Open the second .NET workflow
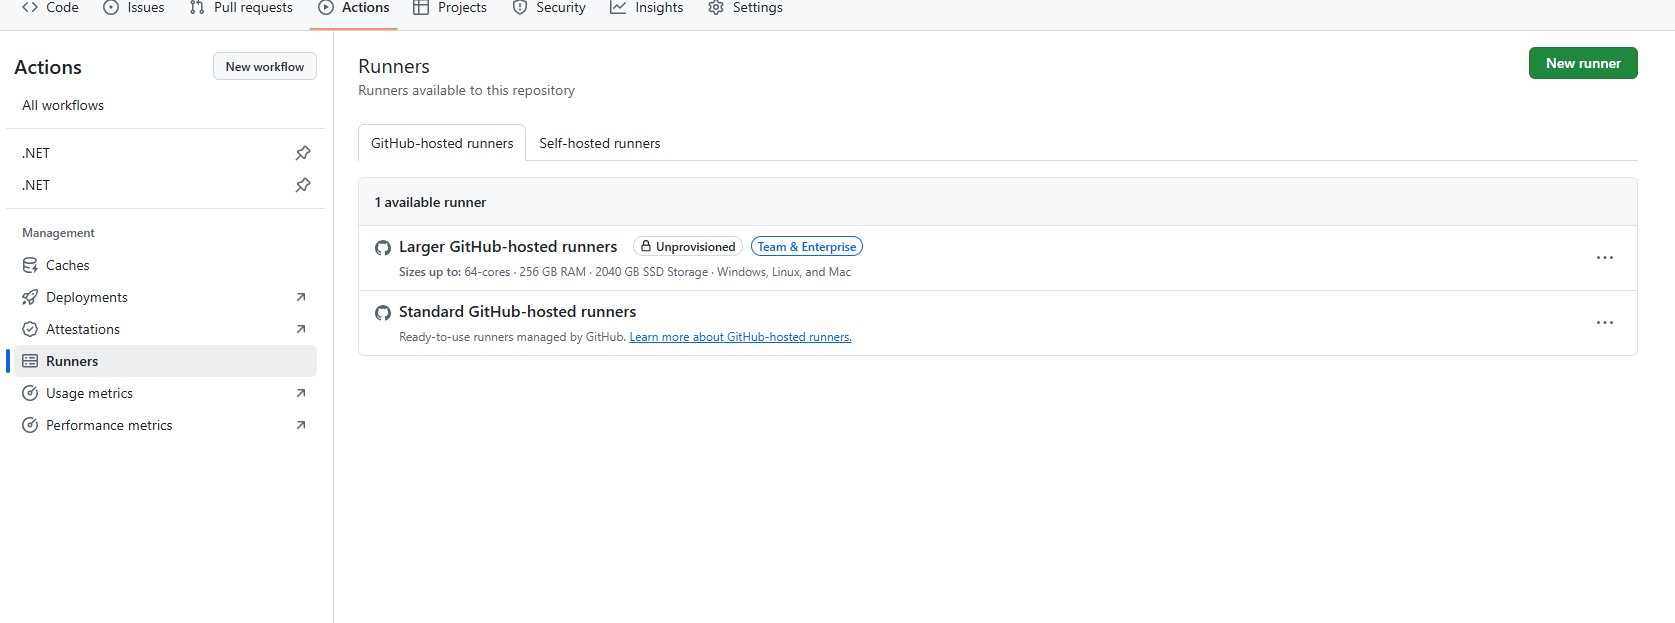 pyautogui.click(x=36, y=185)
